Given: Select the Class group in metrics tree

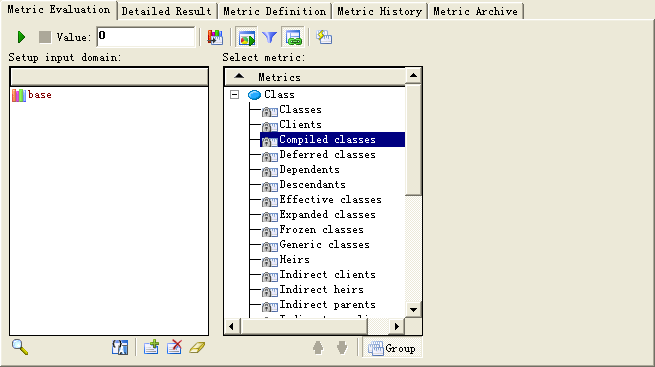Looking at the screenshot, I should (279, 94).
